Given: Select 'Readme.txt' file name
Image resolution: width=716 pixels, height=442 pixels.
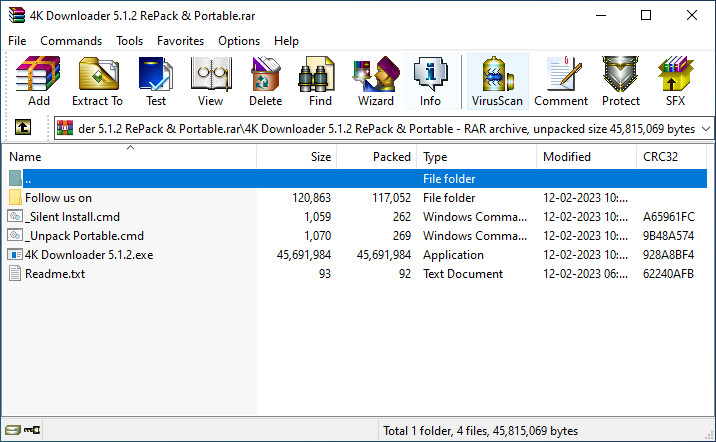Looking at the screenshot, I should point(55,274).
